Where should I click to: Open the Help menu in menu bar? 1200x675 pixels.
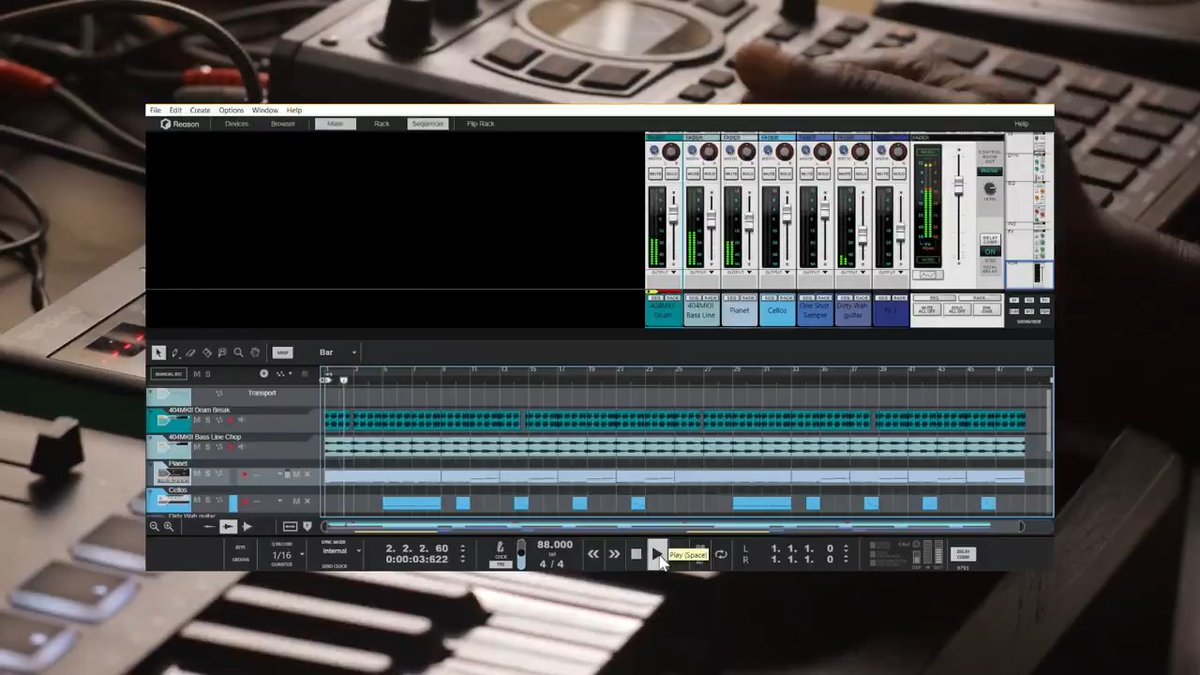coord(294,110)
